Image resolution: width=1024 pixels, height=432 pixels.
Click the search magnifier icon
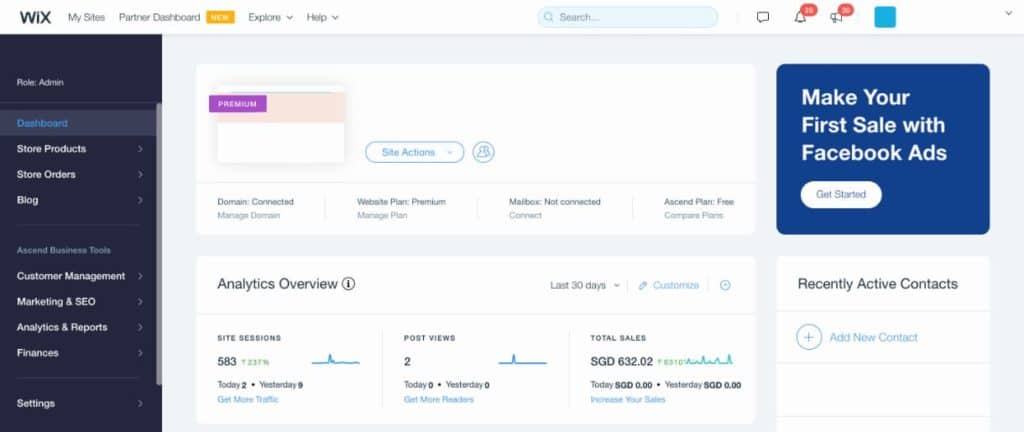coord(549,18)
